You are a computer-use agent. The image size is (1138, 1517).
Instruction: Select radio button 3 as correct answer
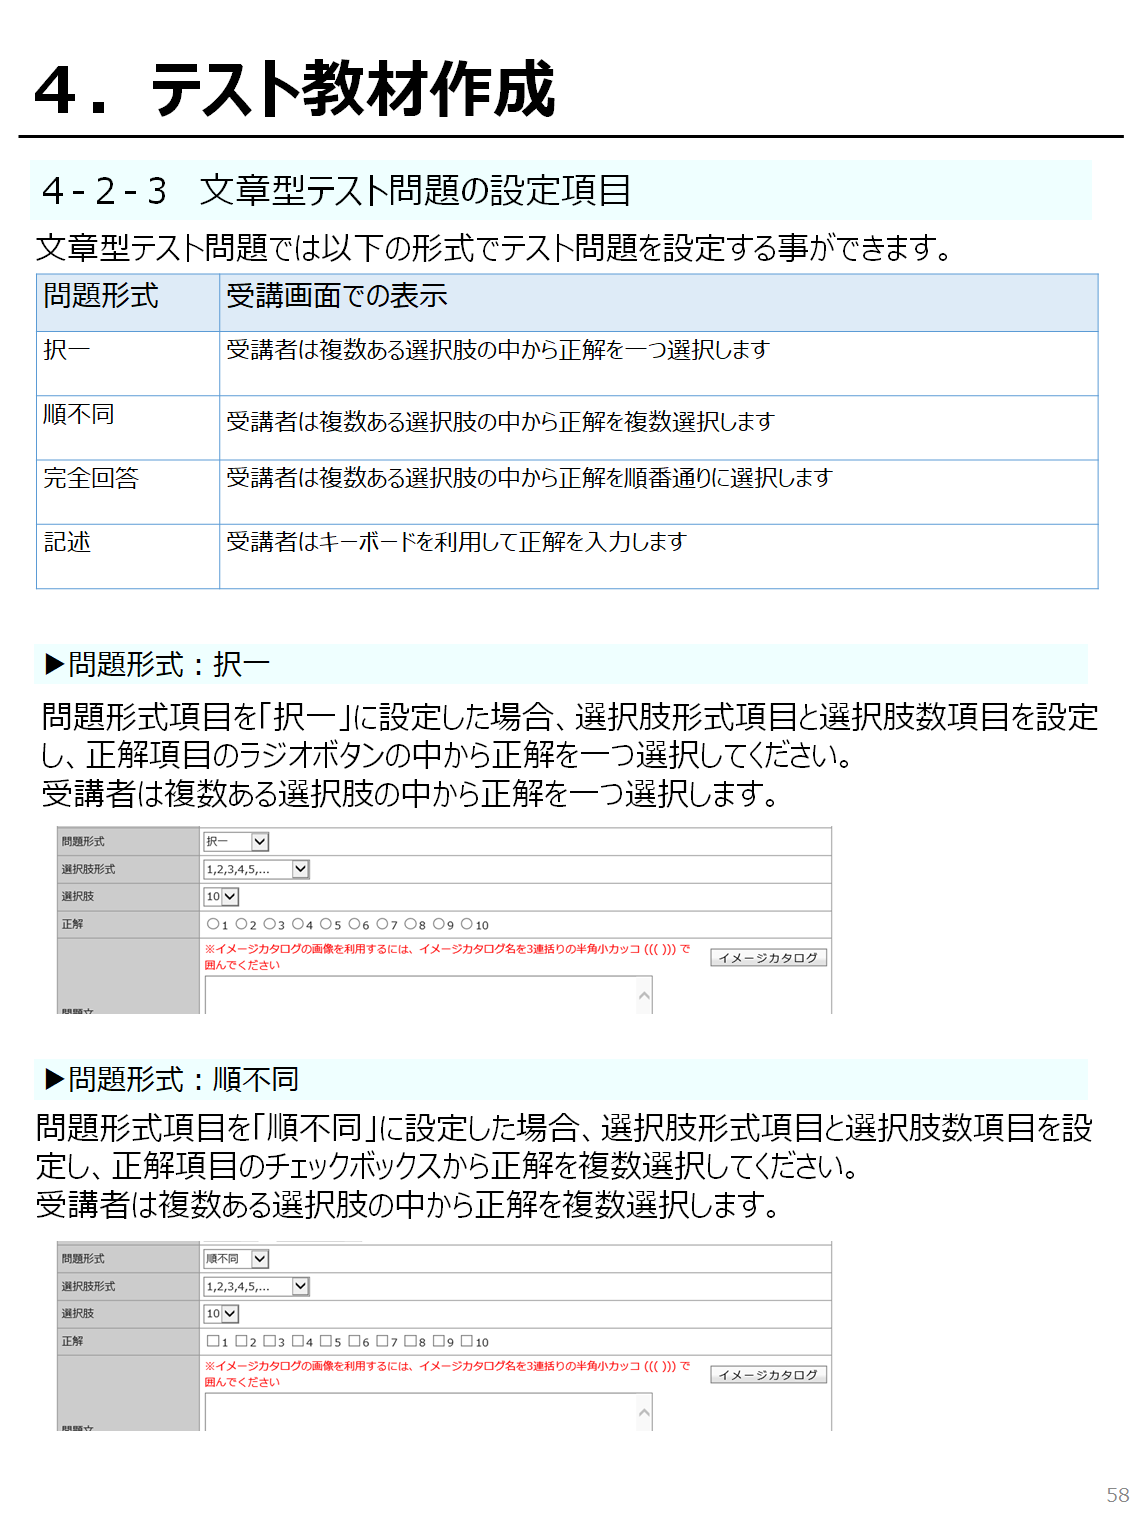coord(269,924)
